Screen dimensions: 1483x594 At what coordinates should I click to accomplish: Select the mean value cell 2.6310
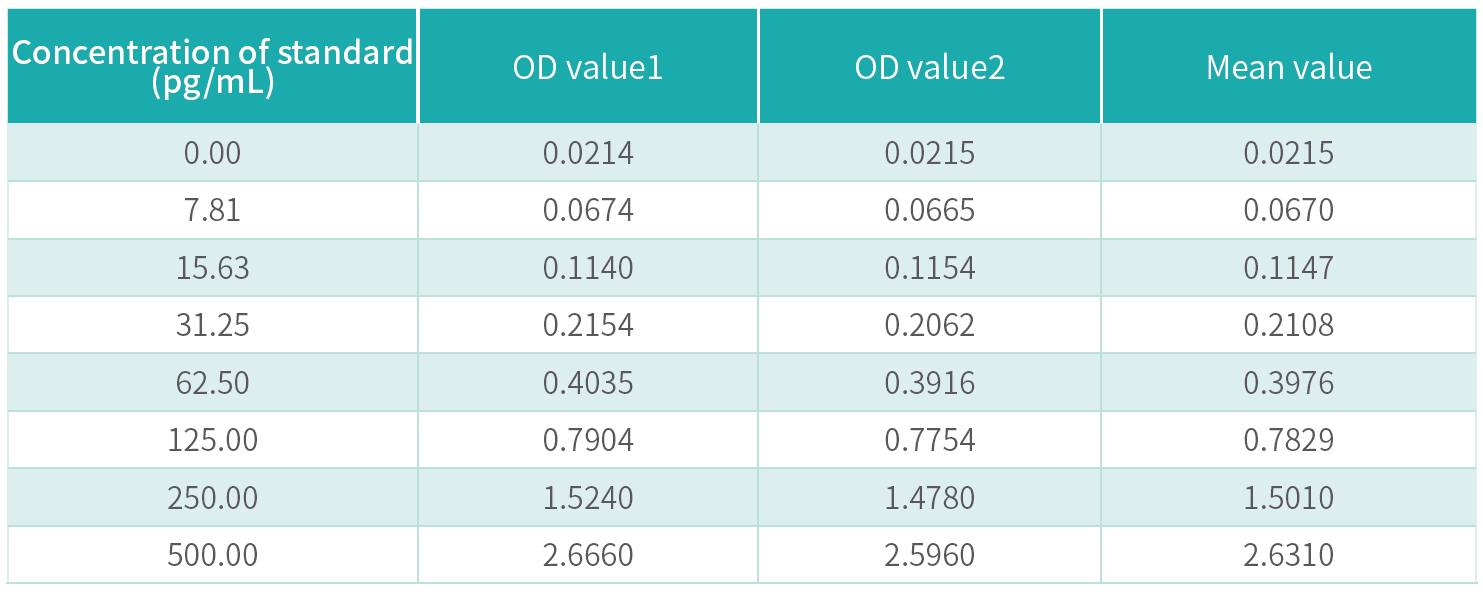point(1289,555)
